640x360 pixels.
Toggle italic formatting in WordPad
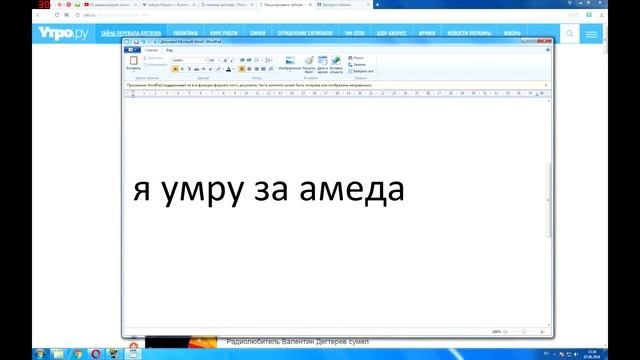coord(182,69)
